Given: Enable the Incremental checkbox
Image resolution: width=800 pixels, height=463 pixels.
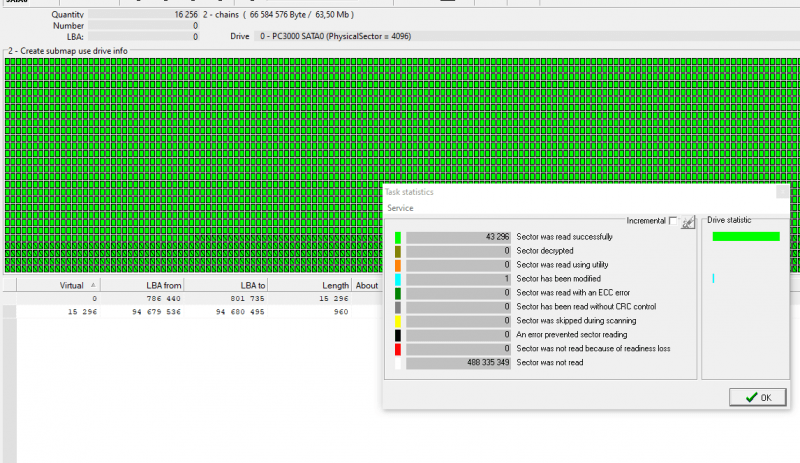Looking at the screenshot, I should 673,221.
